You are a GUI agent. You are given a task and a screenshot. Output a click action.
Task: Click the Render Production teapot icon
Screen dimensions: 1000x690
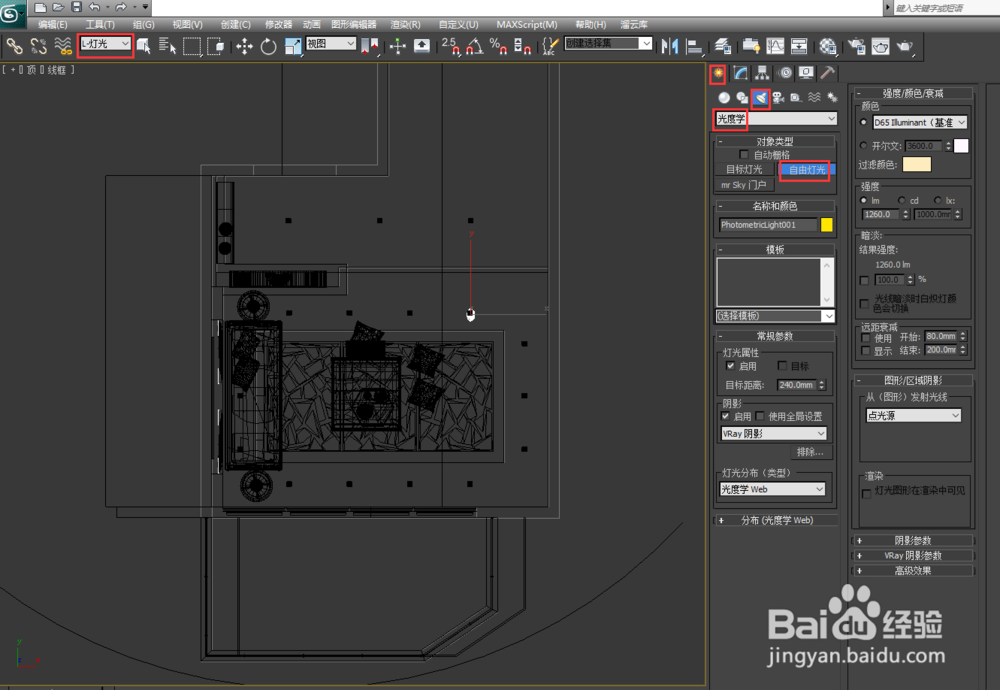coord(905,46)
